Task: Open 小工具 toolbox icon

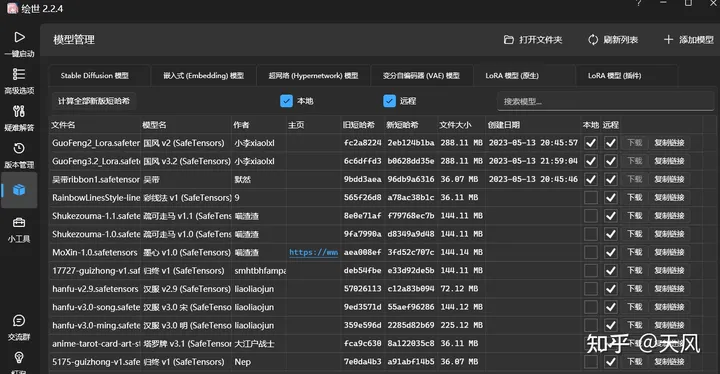Action: (19, 223)
